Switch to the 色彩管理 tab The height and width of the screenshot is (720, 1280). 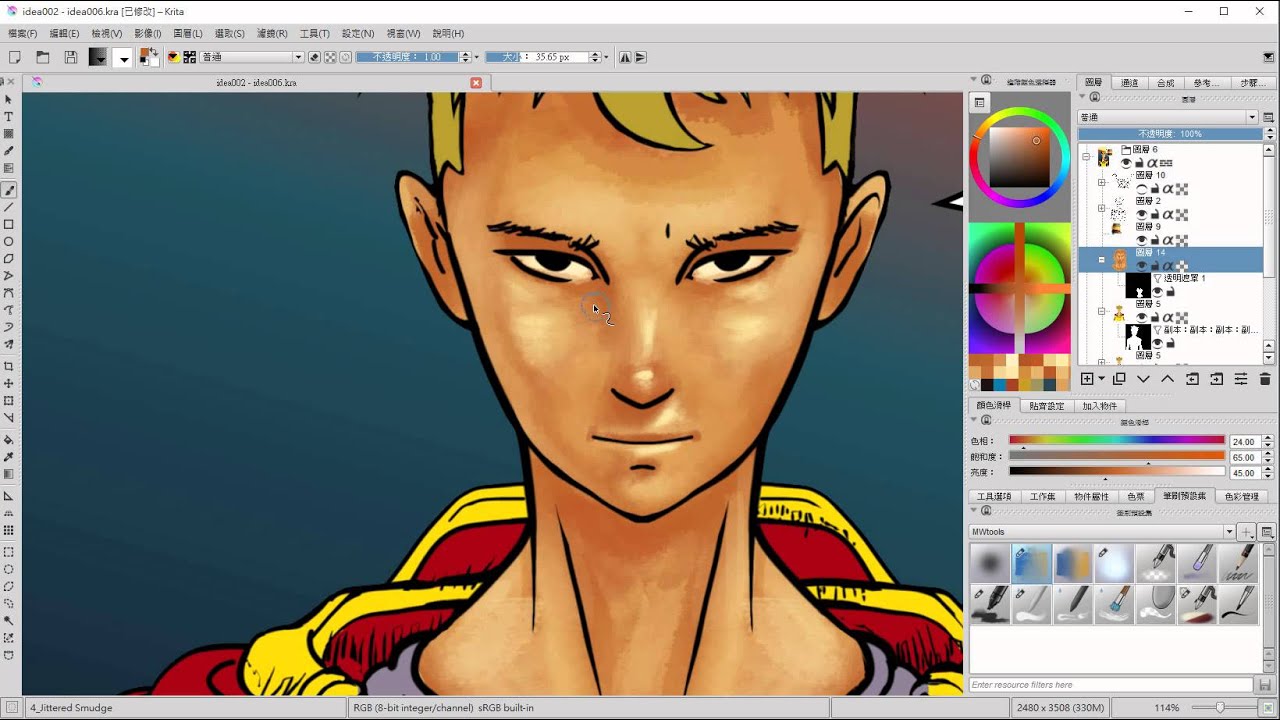coord(1241,496)
